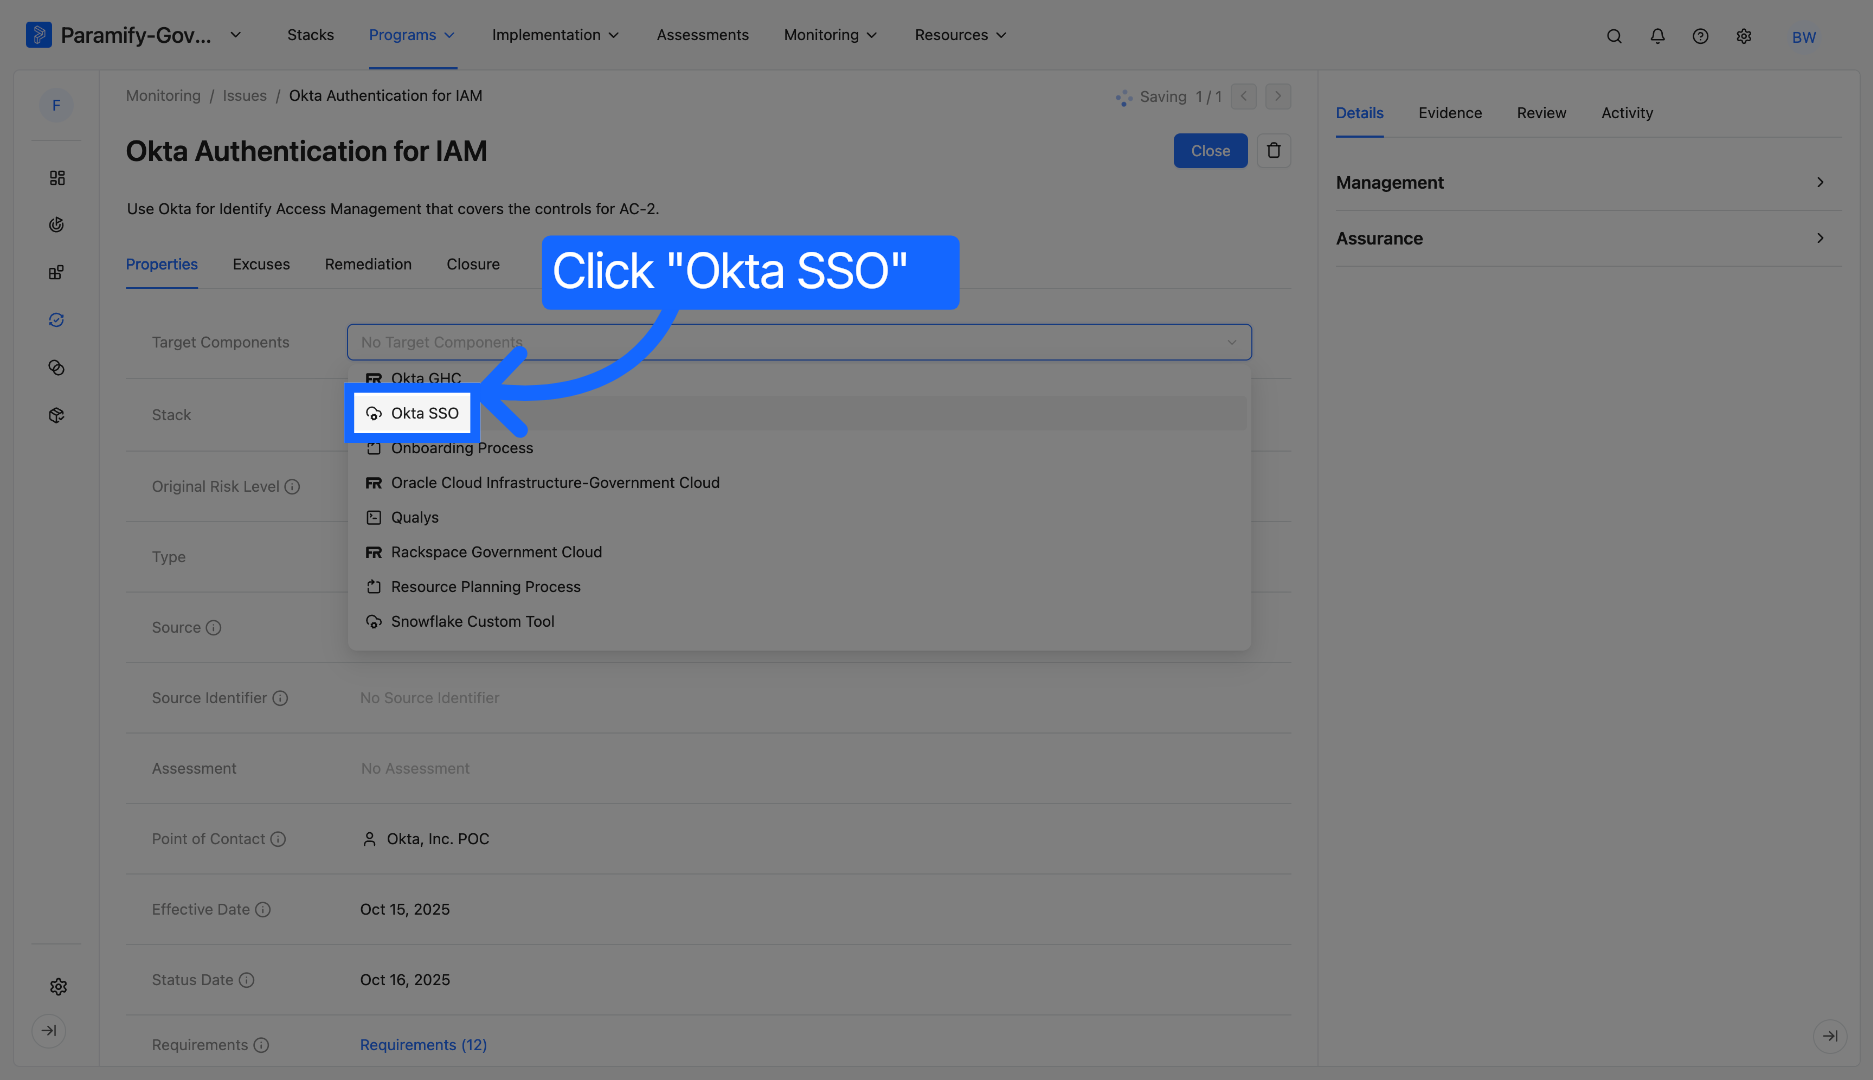This screenshot has width=1873, height=1080.
Task: Expand the Assurance section
Action: (1588, 239)
